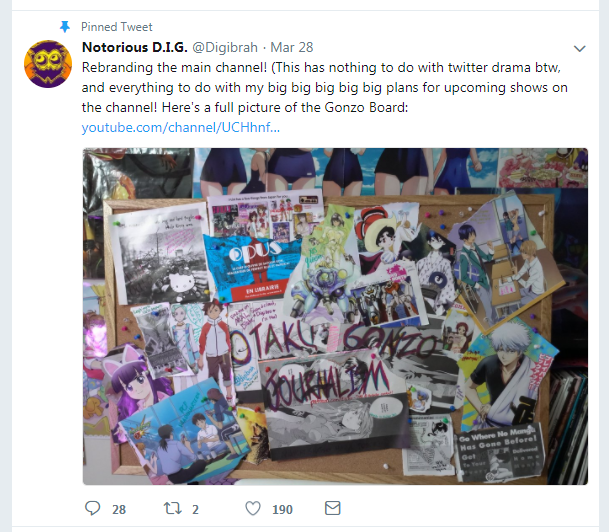Reply to the tweet via speech bubble icon
The height and width of the screenshot is (532, 609).
[92, 508]
